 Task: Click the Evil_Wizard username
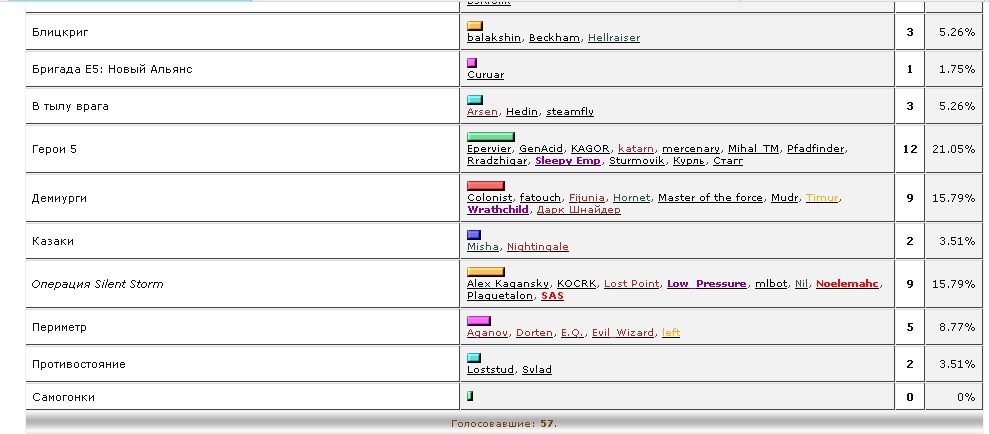click(623, 333)
